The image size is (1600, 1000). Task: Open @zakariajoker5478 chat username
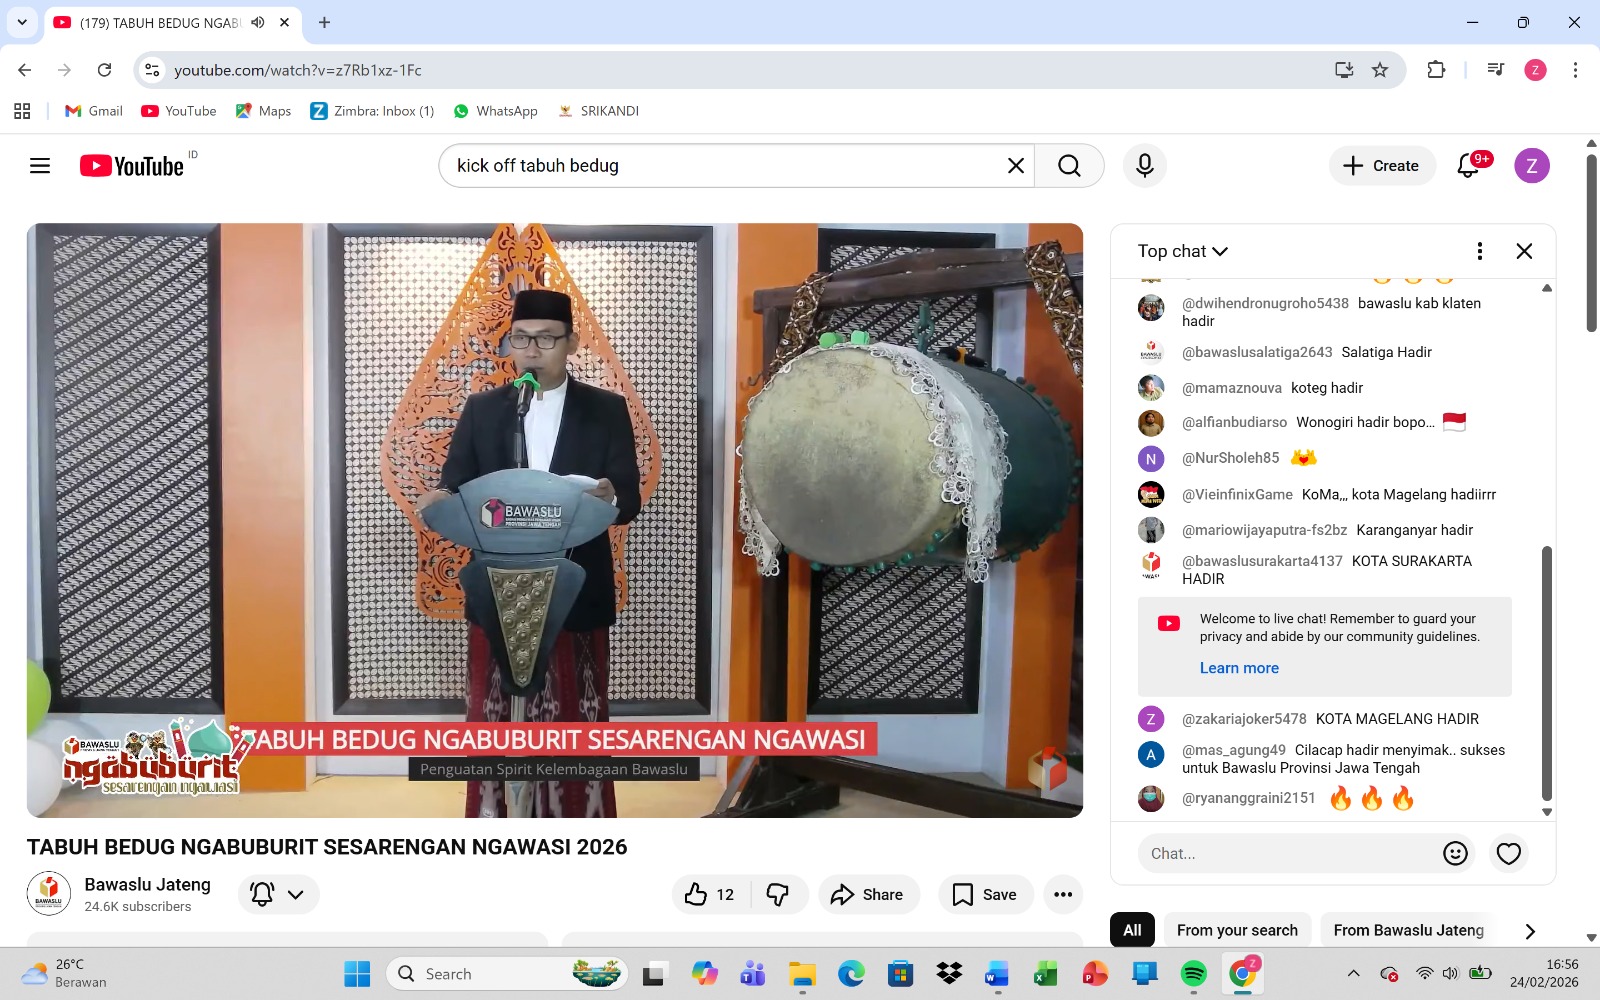pyautogui.click(x=1244, y=719)
